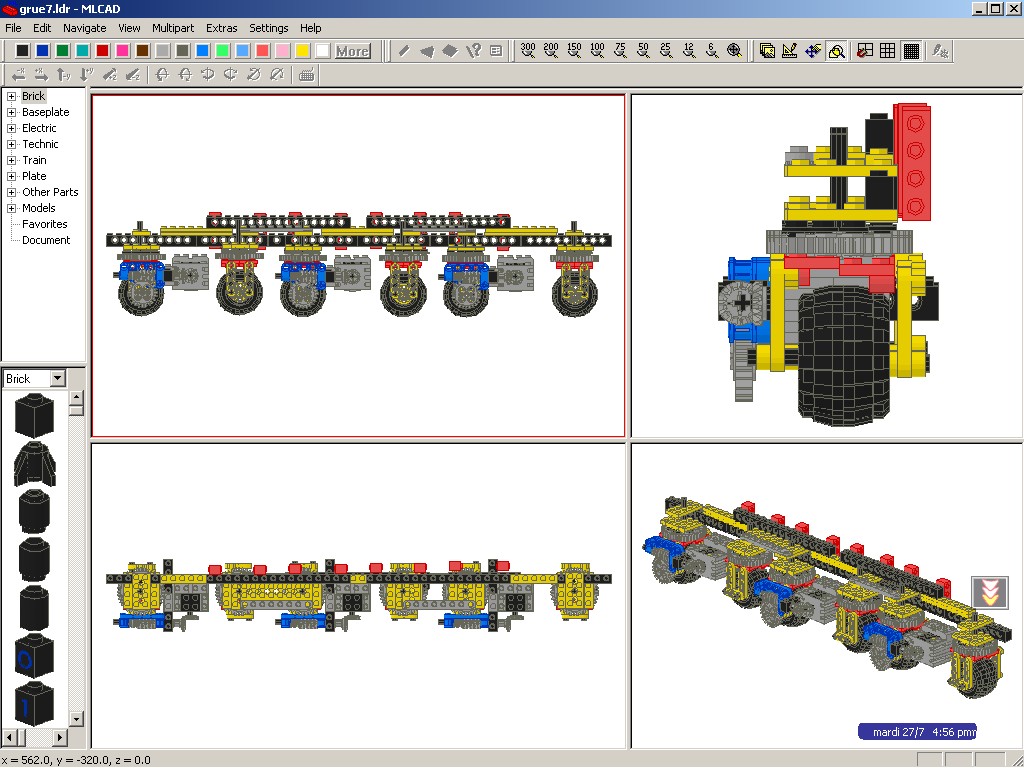
Task: Toggle the medium grid button
Action: (x=888, y=51)
